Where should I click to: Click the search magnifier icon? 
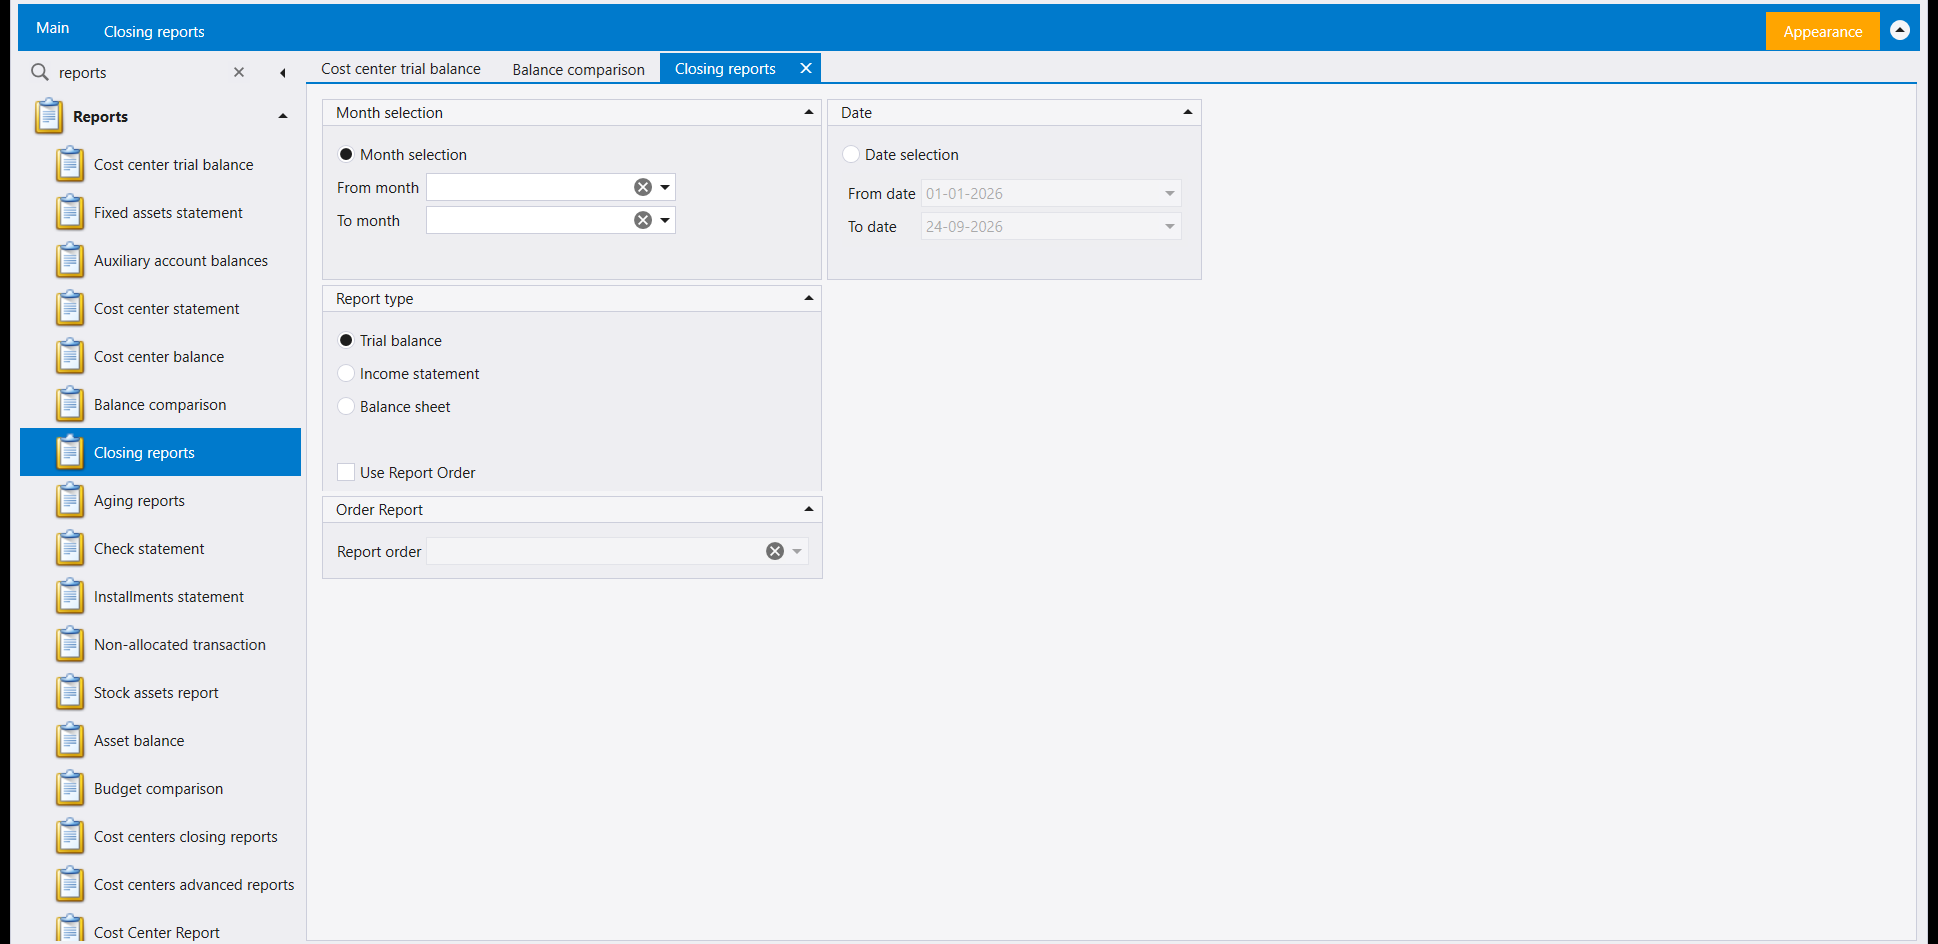40,72
